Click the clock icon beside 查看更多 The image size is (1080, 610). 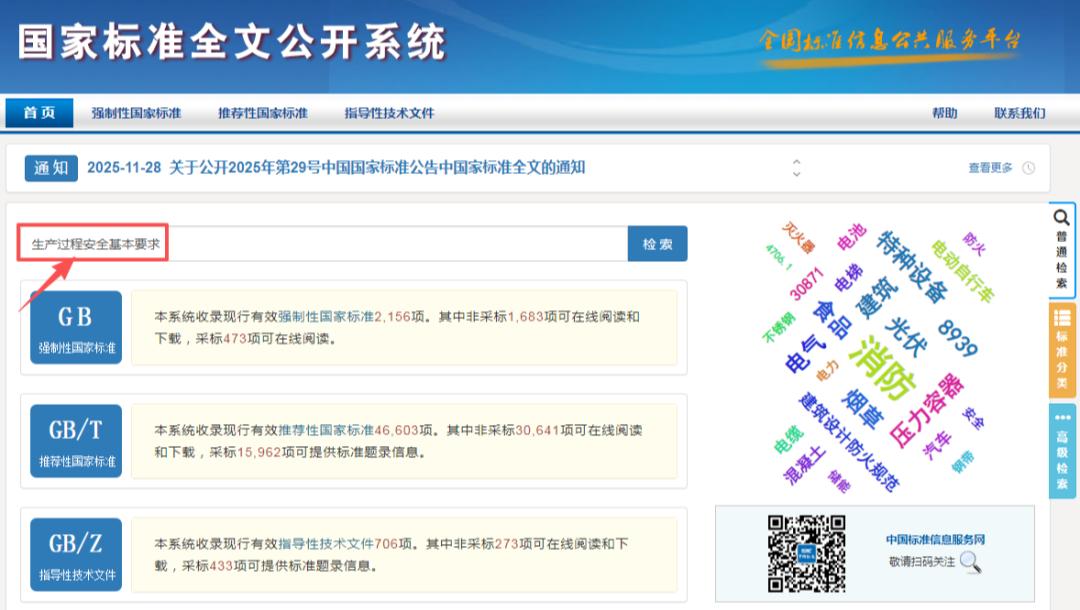(1029, 168)
